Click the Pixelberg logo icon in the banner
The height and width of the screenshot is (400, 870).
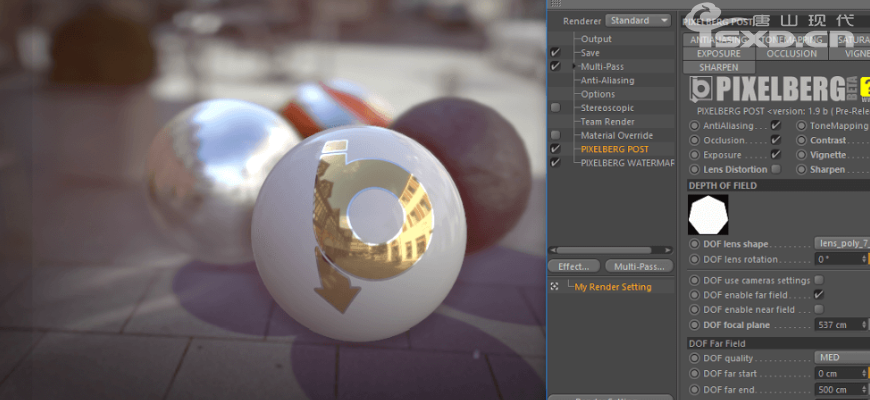[x=701, y=90]
